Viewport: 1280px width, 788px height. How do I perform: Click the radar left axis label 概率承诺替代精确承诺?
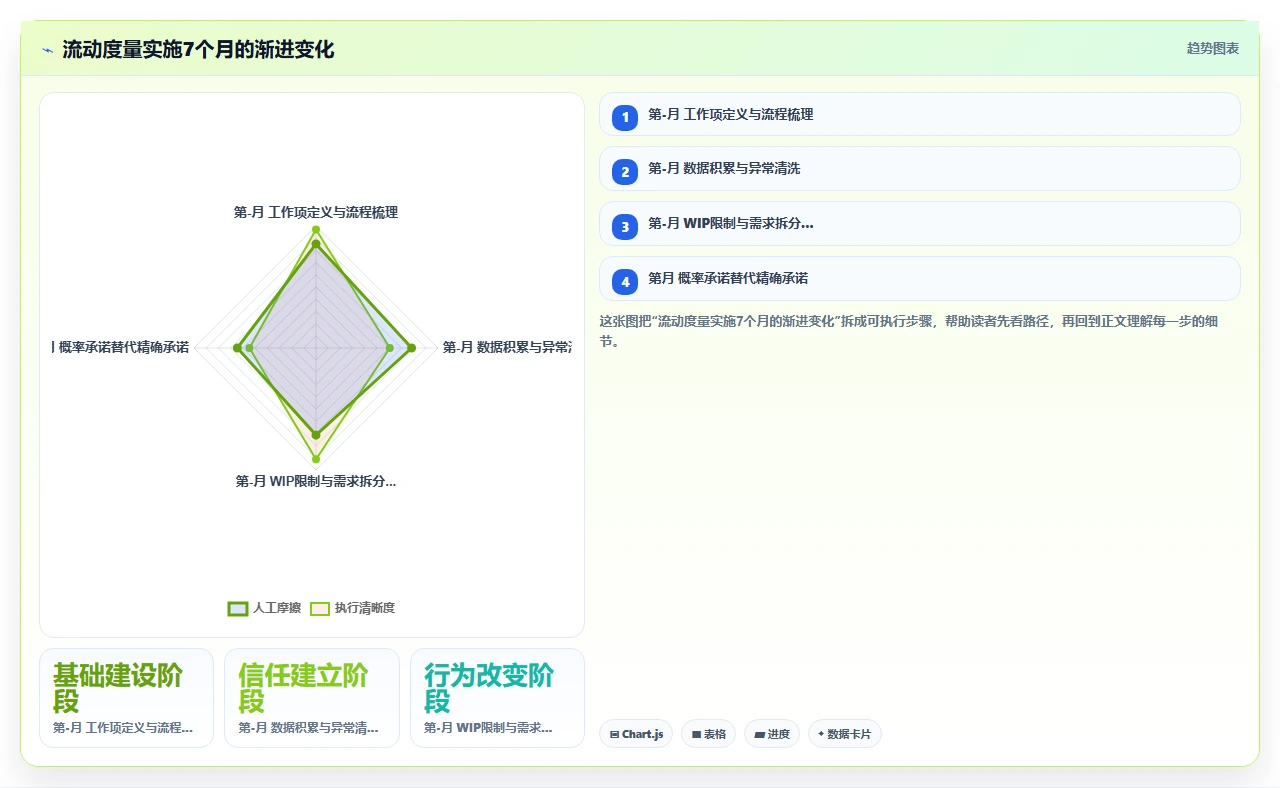tap(120, 347)
